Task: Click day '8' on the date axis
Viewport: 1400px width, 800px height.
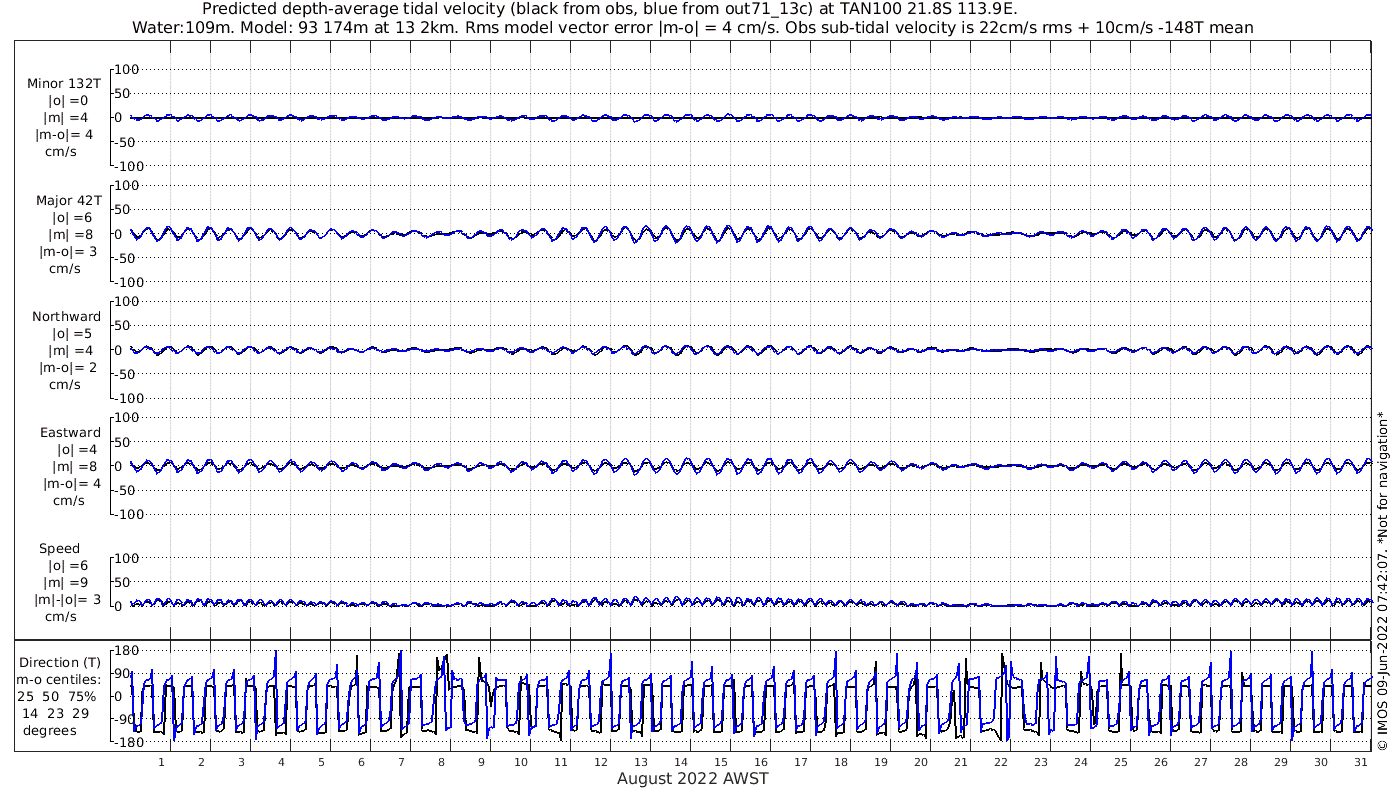Action: pos(441,762)
